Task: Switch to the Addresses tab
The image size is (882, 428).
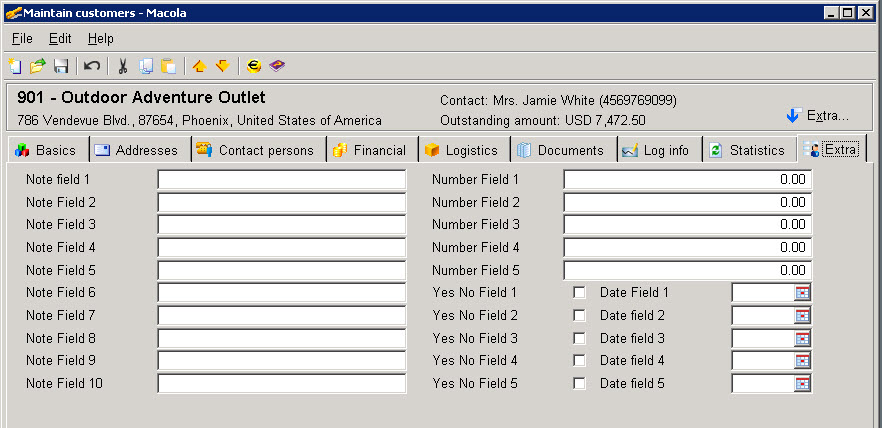Action: [140, 150]
